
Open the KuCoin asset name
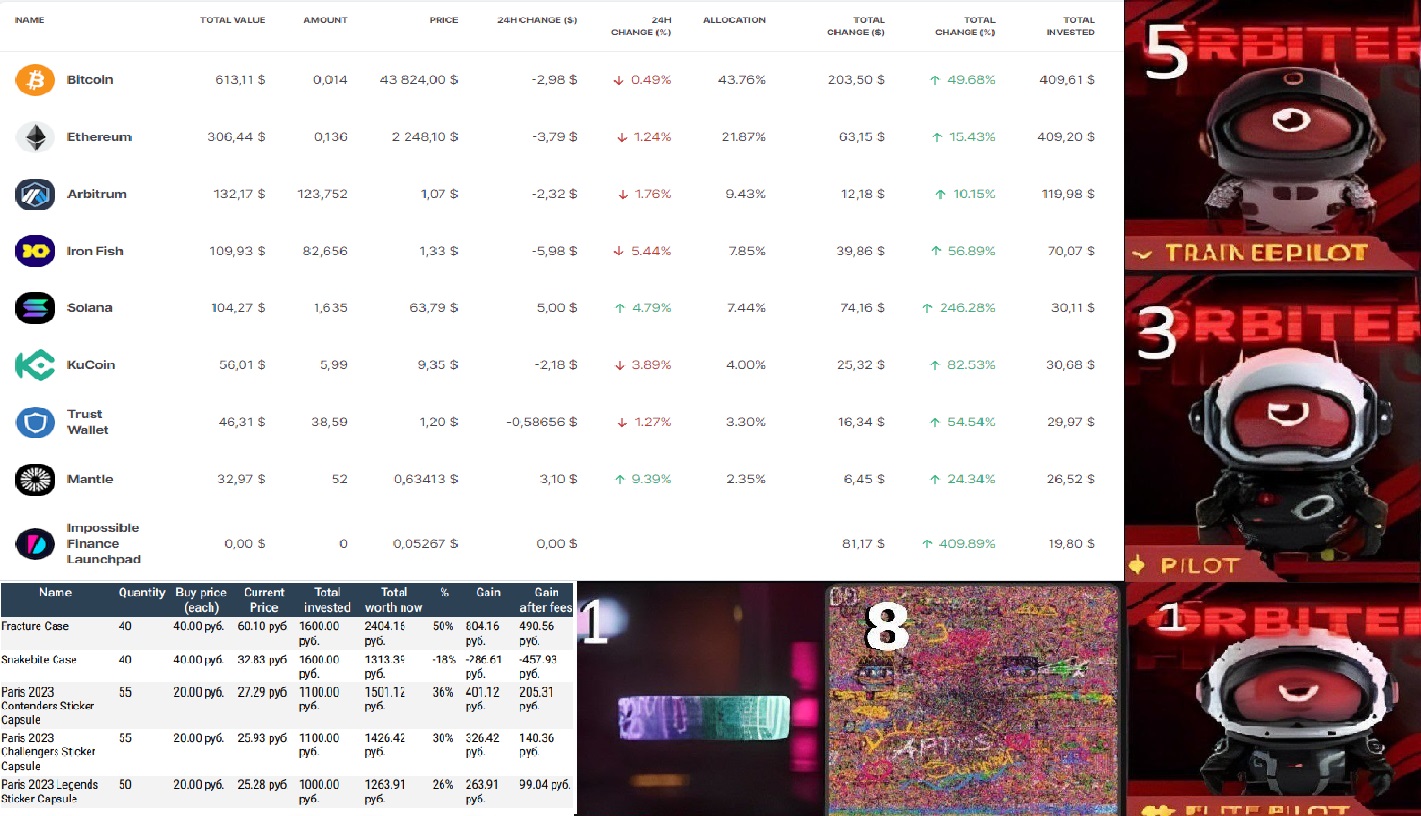point(91,365)
